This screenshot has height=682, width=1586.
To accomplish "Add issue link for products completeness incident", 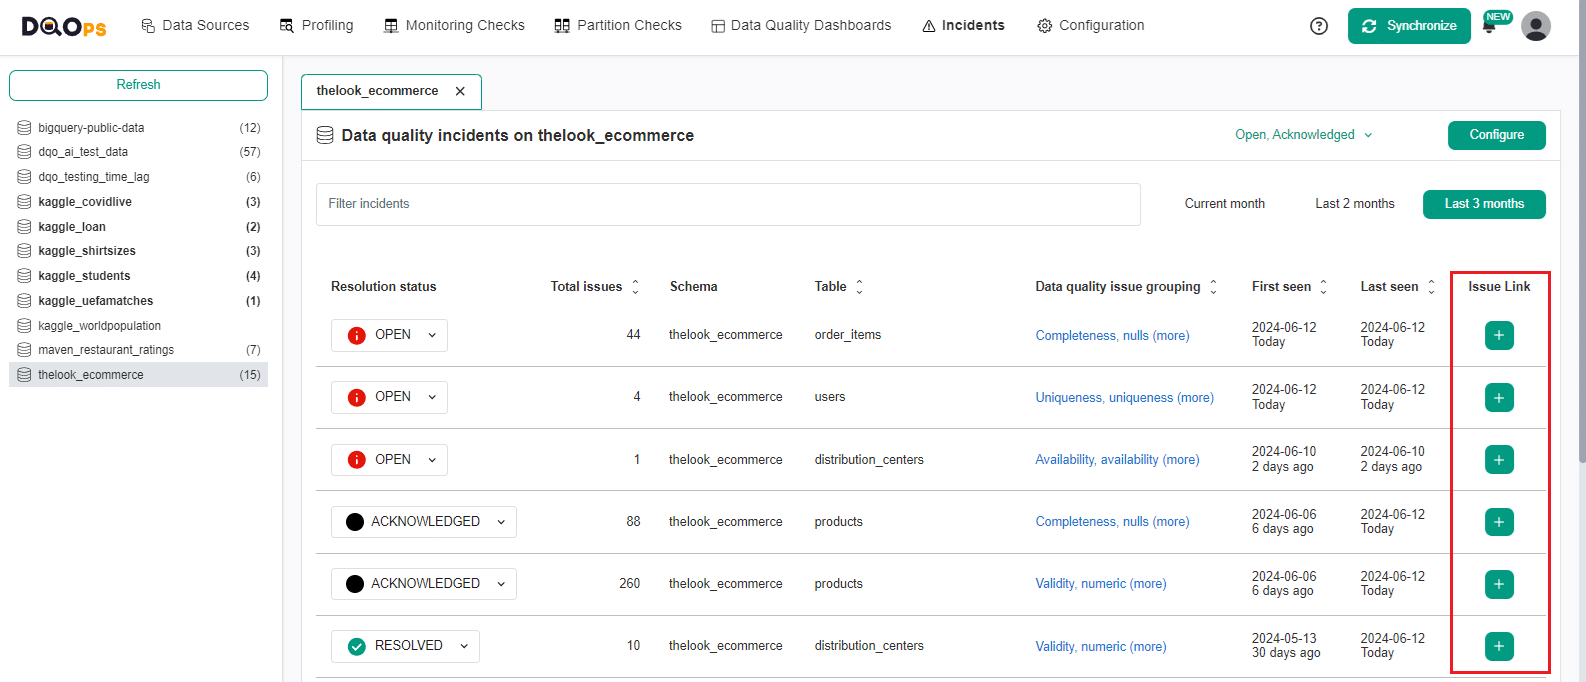I will coord(1499,522).
